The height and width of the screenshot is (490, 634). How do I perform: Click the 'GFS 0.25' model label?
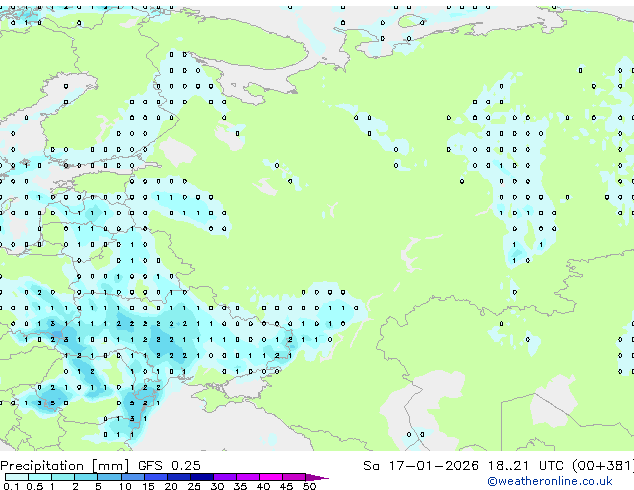click(169, 466)
